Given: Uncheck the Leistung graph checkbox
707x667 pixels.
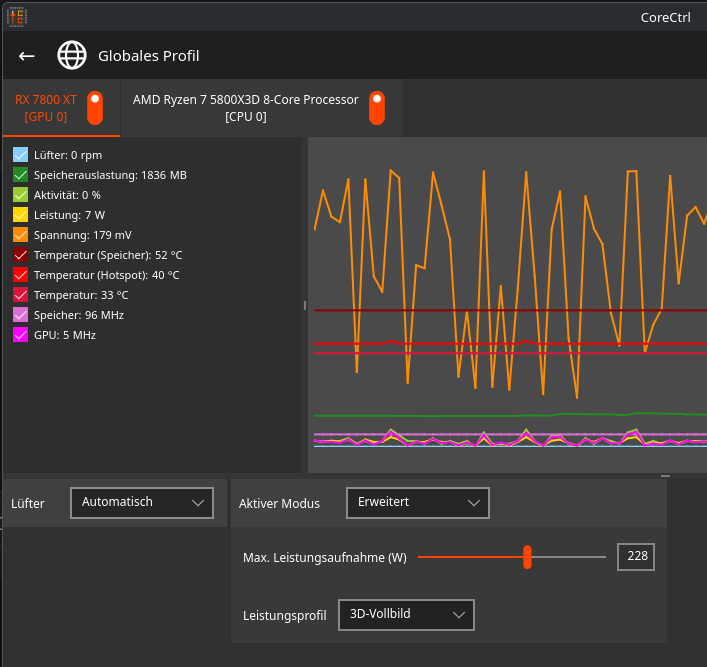Looking at the screenshot, I should tap(20, 215).
